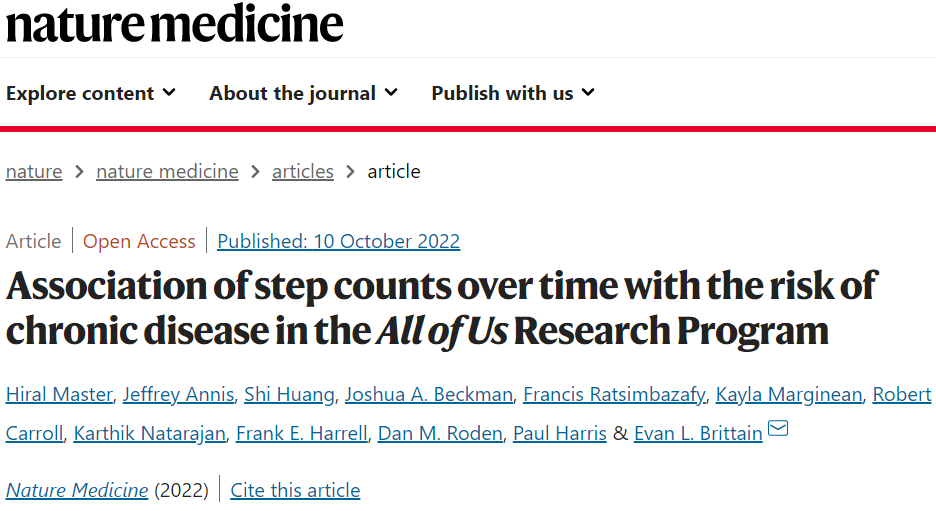Open nature medicine breadcrumb link
Image resolution: width=936 pixels, height=511 pixels.
point(167,171)
